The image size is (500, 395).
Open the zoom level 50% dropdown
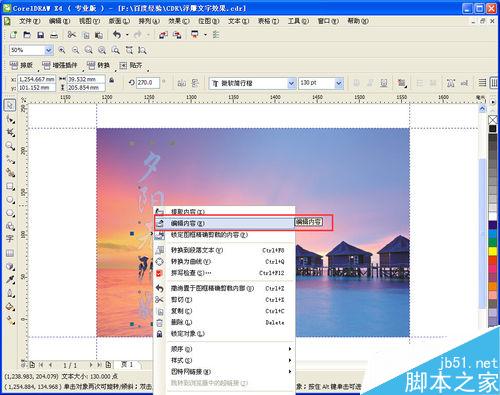point(49,50)
